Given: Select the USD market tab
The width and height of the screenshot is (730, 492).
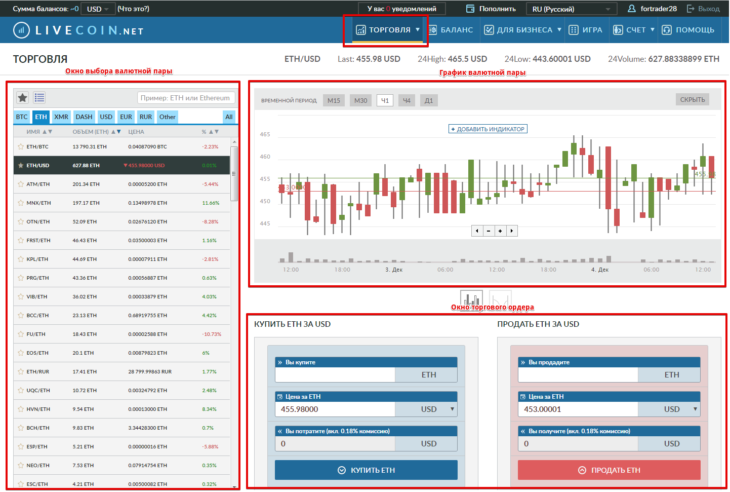Looking at the screenshot, I should coord(106,116).
